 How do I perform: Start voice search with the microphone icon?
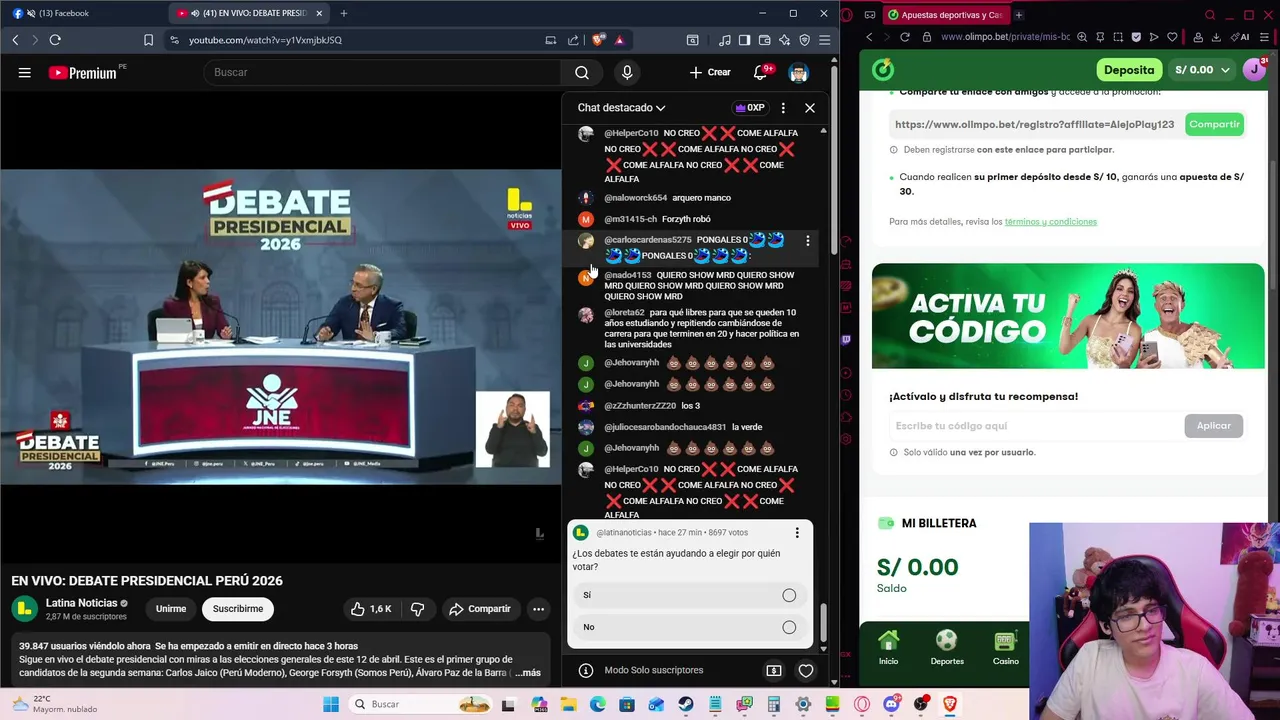point(627,72)
